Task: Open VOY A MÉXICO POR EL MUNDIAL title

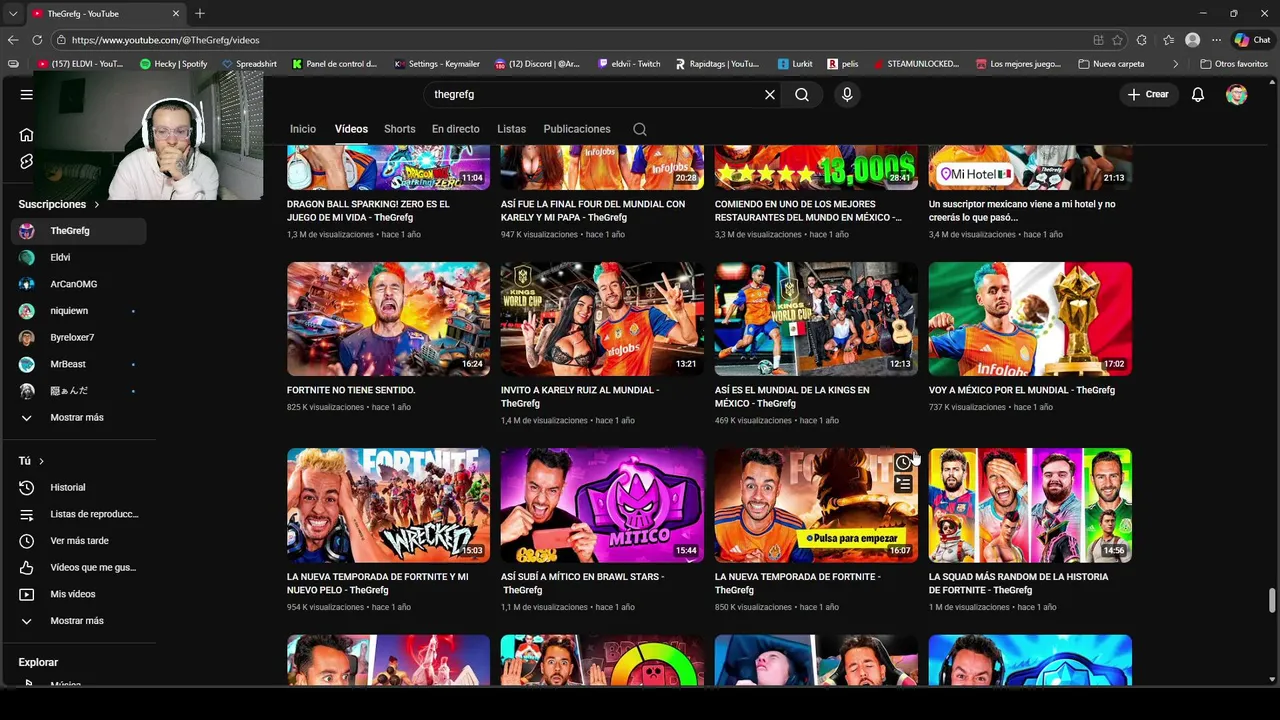Action: pos(1021,390)
